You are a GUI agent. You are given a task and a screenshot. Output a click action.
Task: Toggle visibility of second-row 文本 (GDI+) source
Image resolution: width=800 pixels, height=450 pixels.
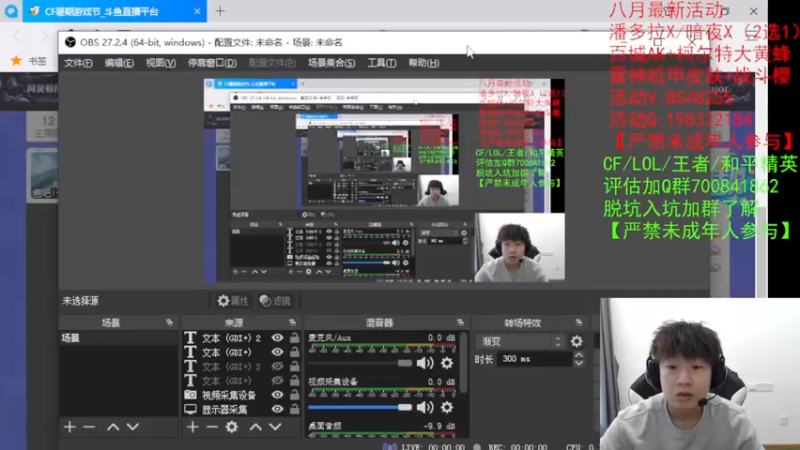point(277,352)
